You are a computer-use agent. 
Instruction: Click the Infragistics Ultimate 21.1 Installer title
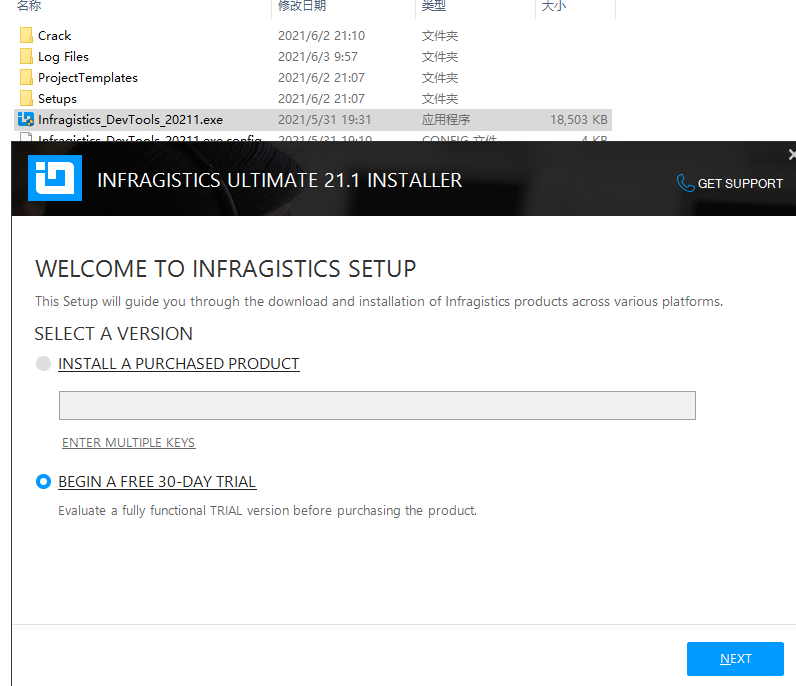point(280,180)
